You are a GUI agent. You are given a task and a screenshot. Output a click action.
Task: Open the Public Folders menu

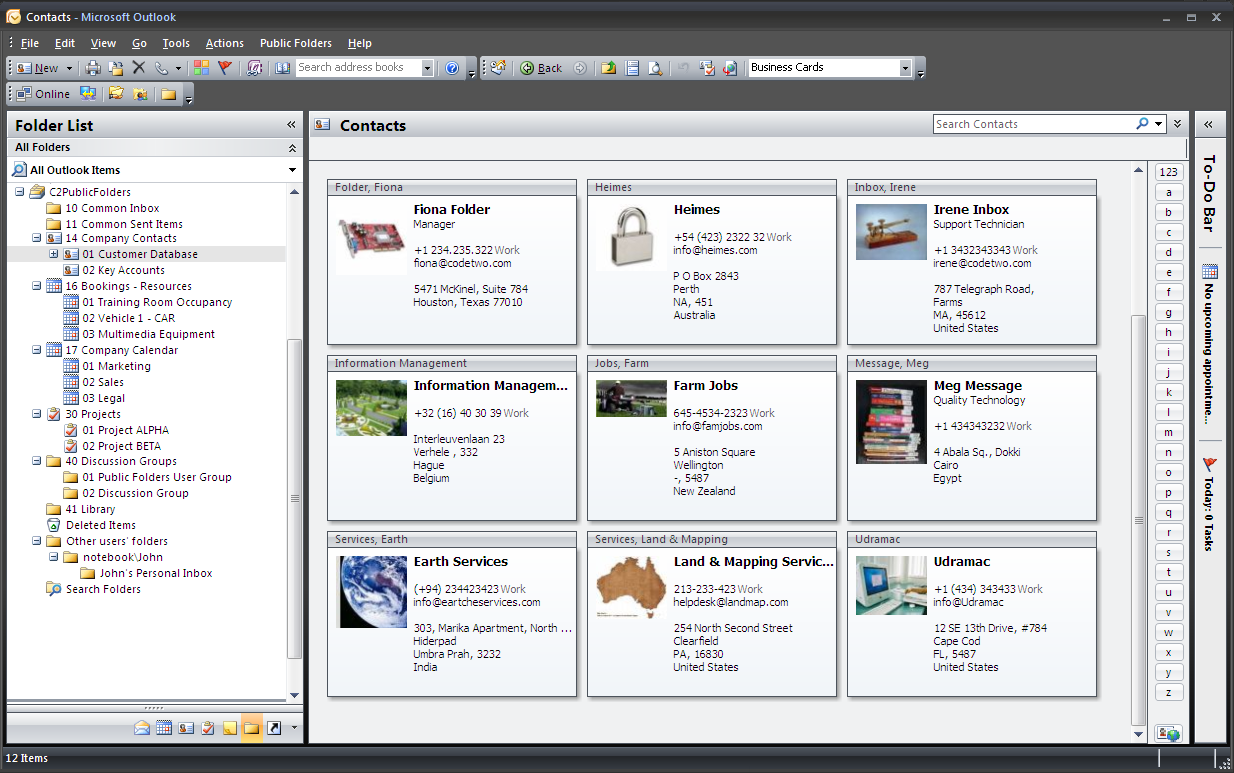(x=296, y=43)
